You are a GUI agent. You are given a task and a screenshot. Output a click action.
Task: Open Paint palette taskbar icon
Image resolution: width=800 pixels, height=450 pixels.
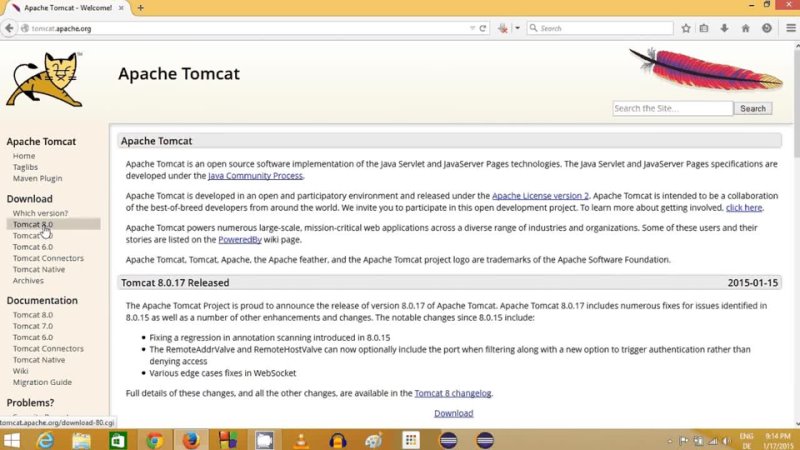[x=374, y=440]
